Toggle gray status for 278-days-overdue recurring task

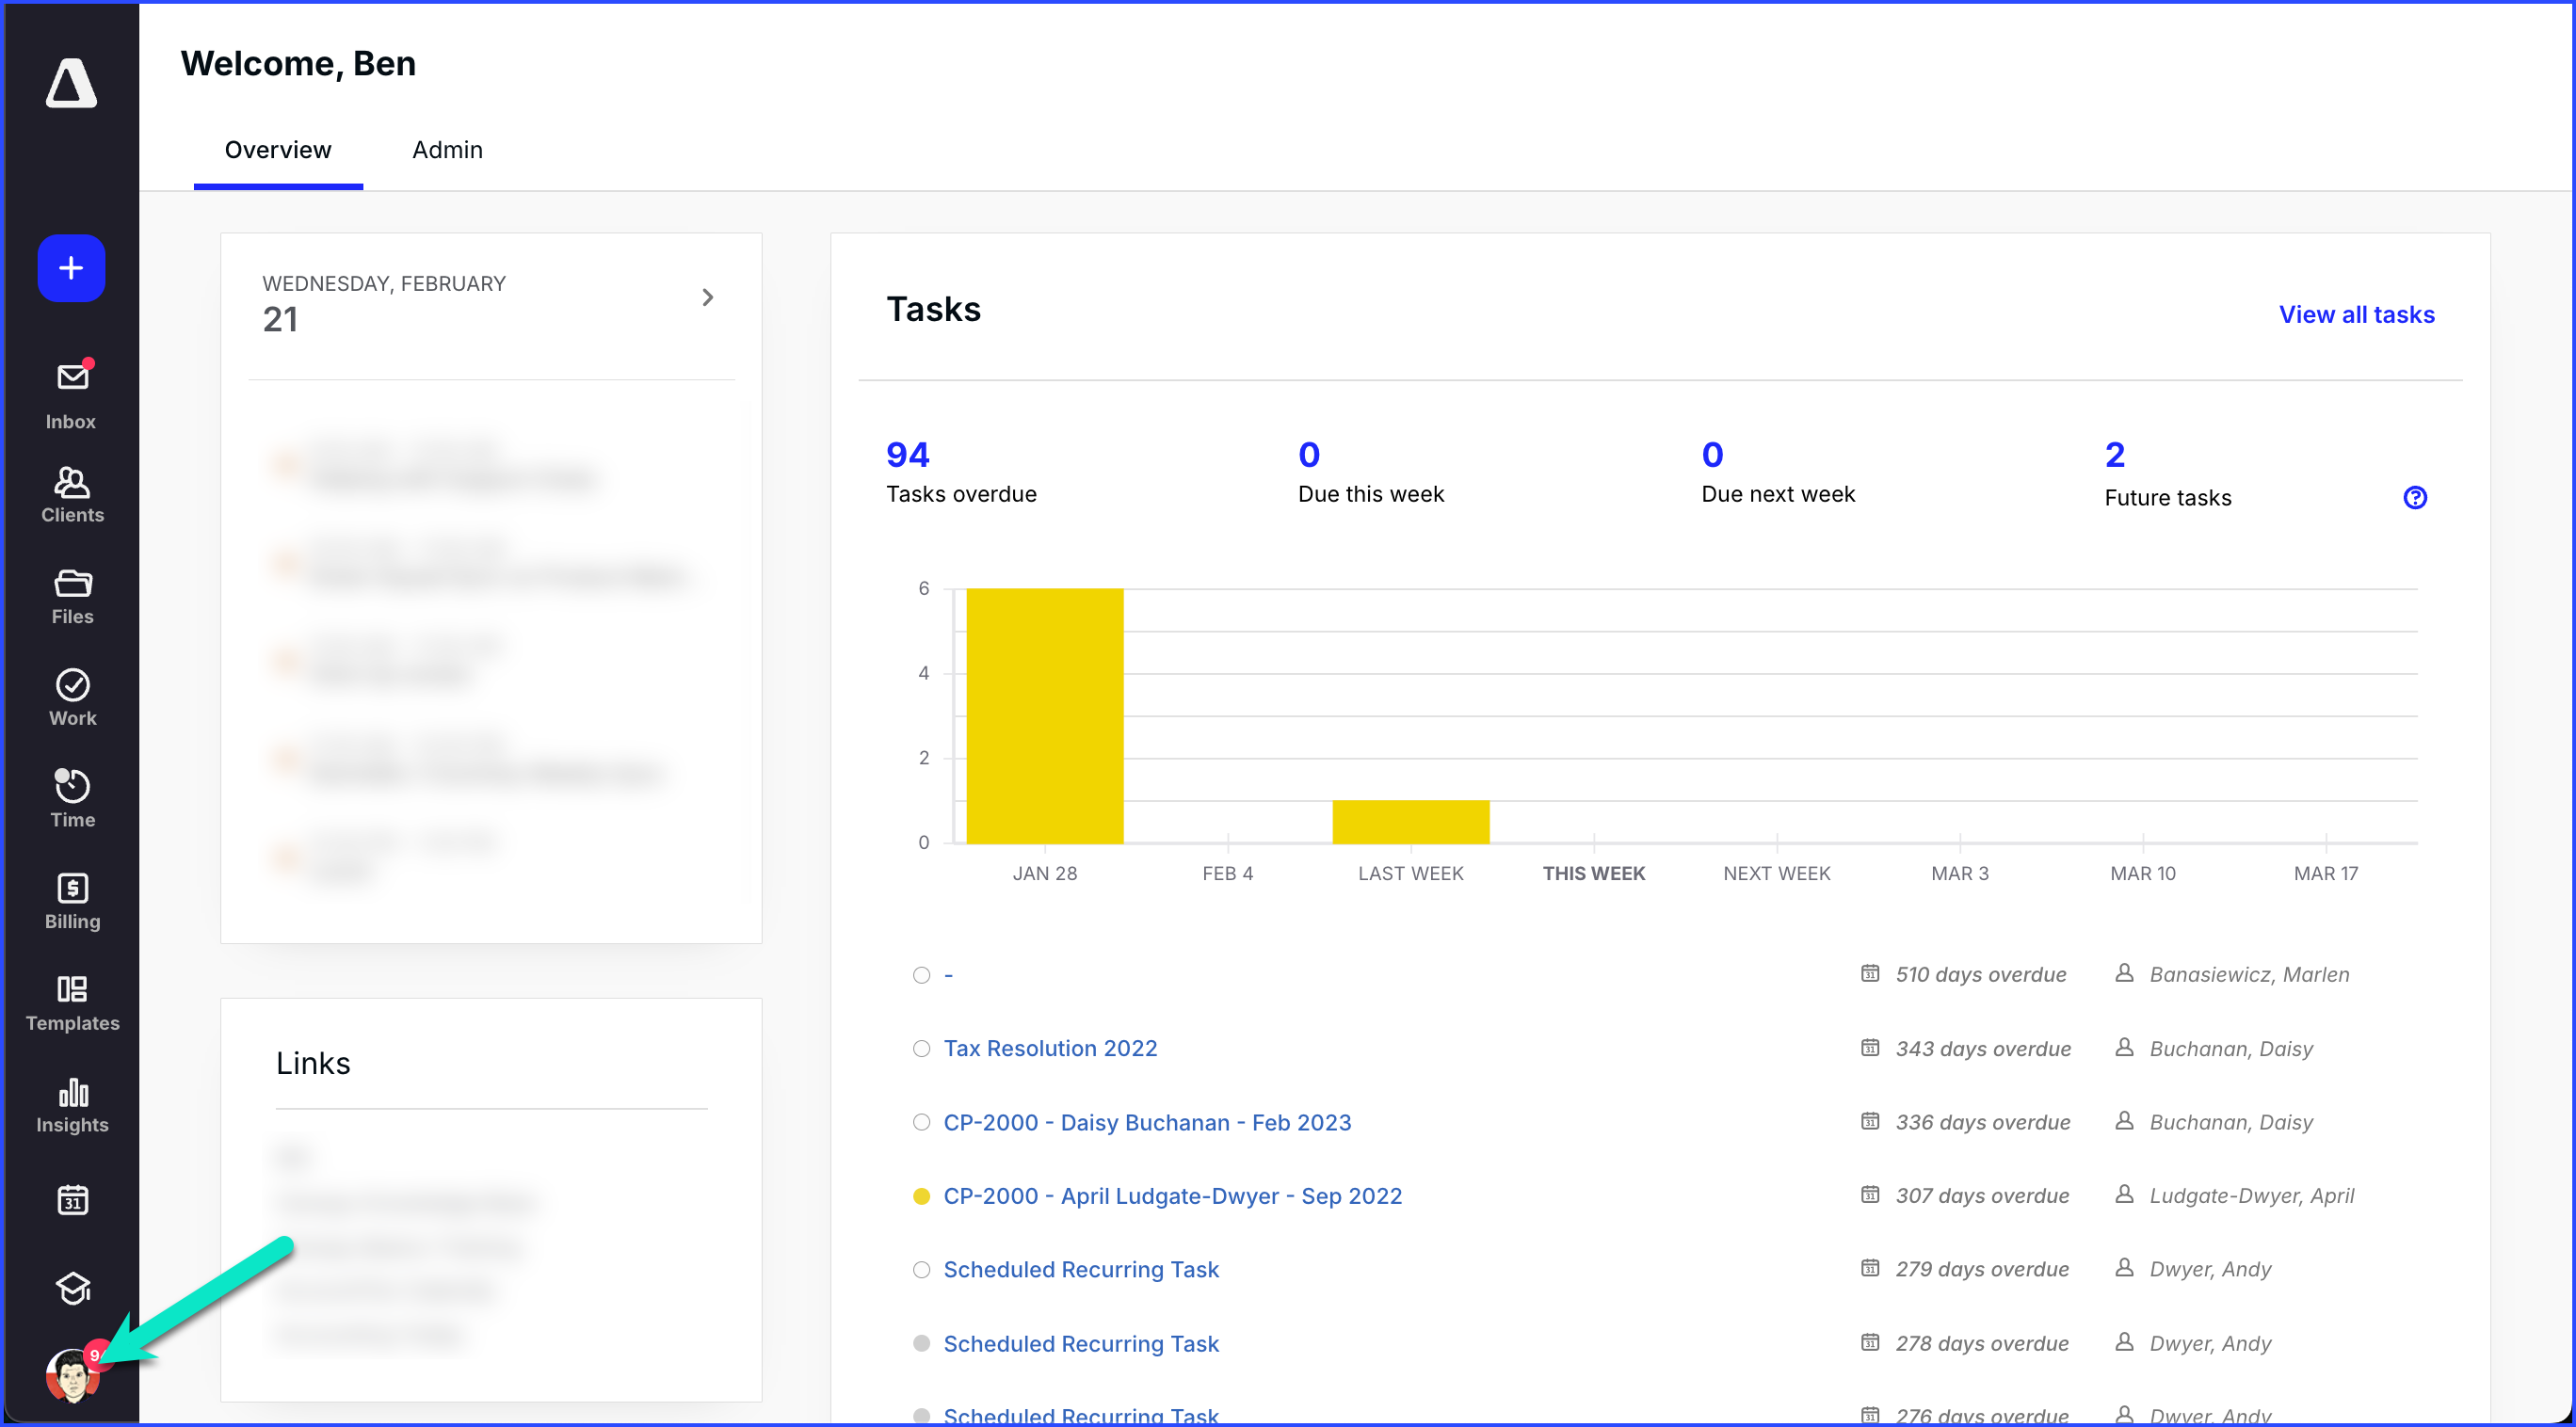(x=921, y=1343)
